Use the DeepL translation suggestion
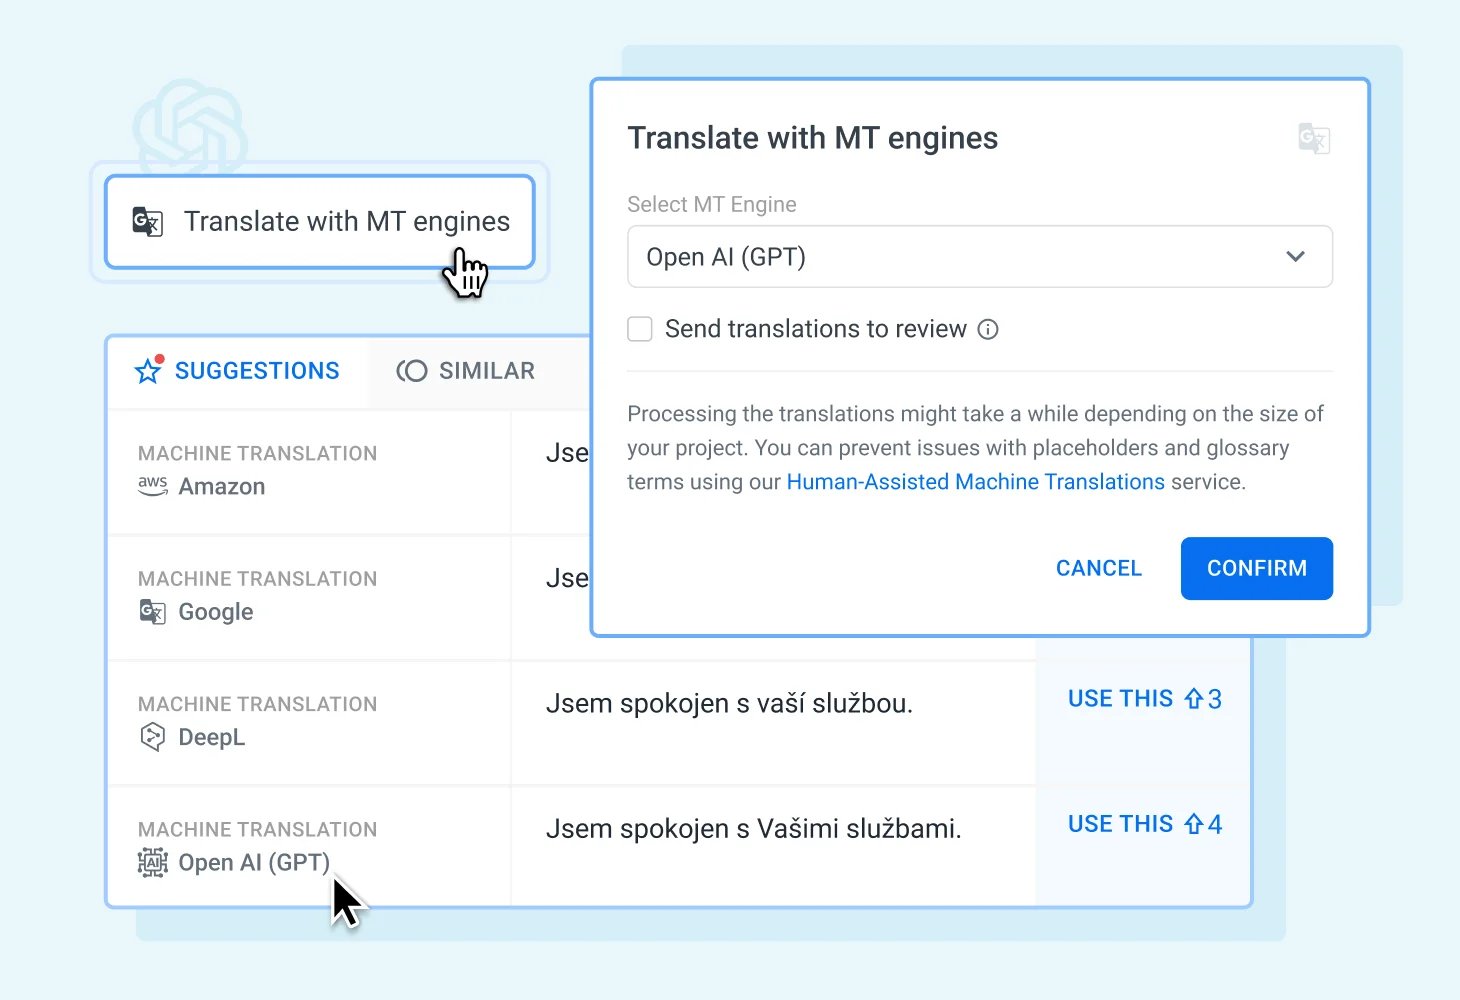This screenshot has height=1000, width=1460. [x=1145, y=699]
